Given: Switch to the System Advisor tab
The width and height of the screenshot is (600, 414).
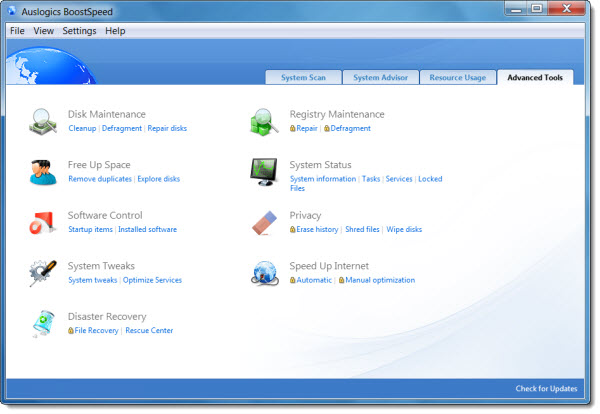Looking at the screenshot, I should point(381,77).
